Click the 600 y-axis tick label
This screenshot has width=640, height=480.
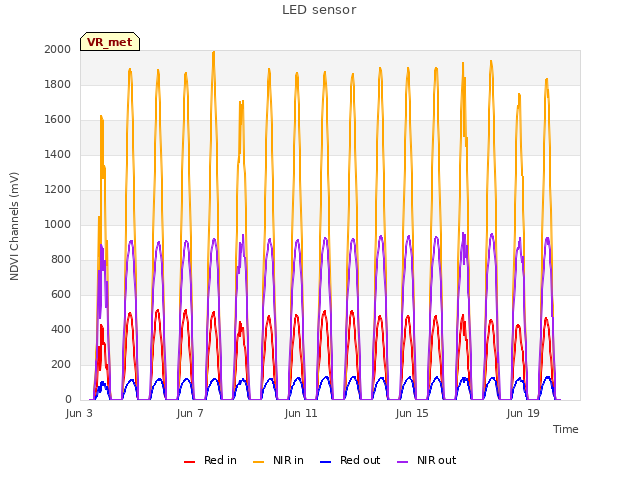pyautogui.click(x=61, y=294)
